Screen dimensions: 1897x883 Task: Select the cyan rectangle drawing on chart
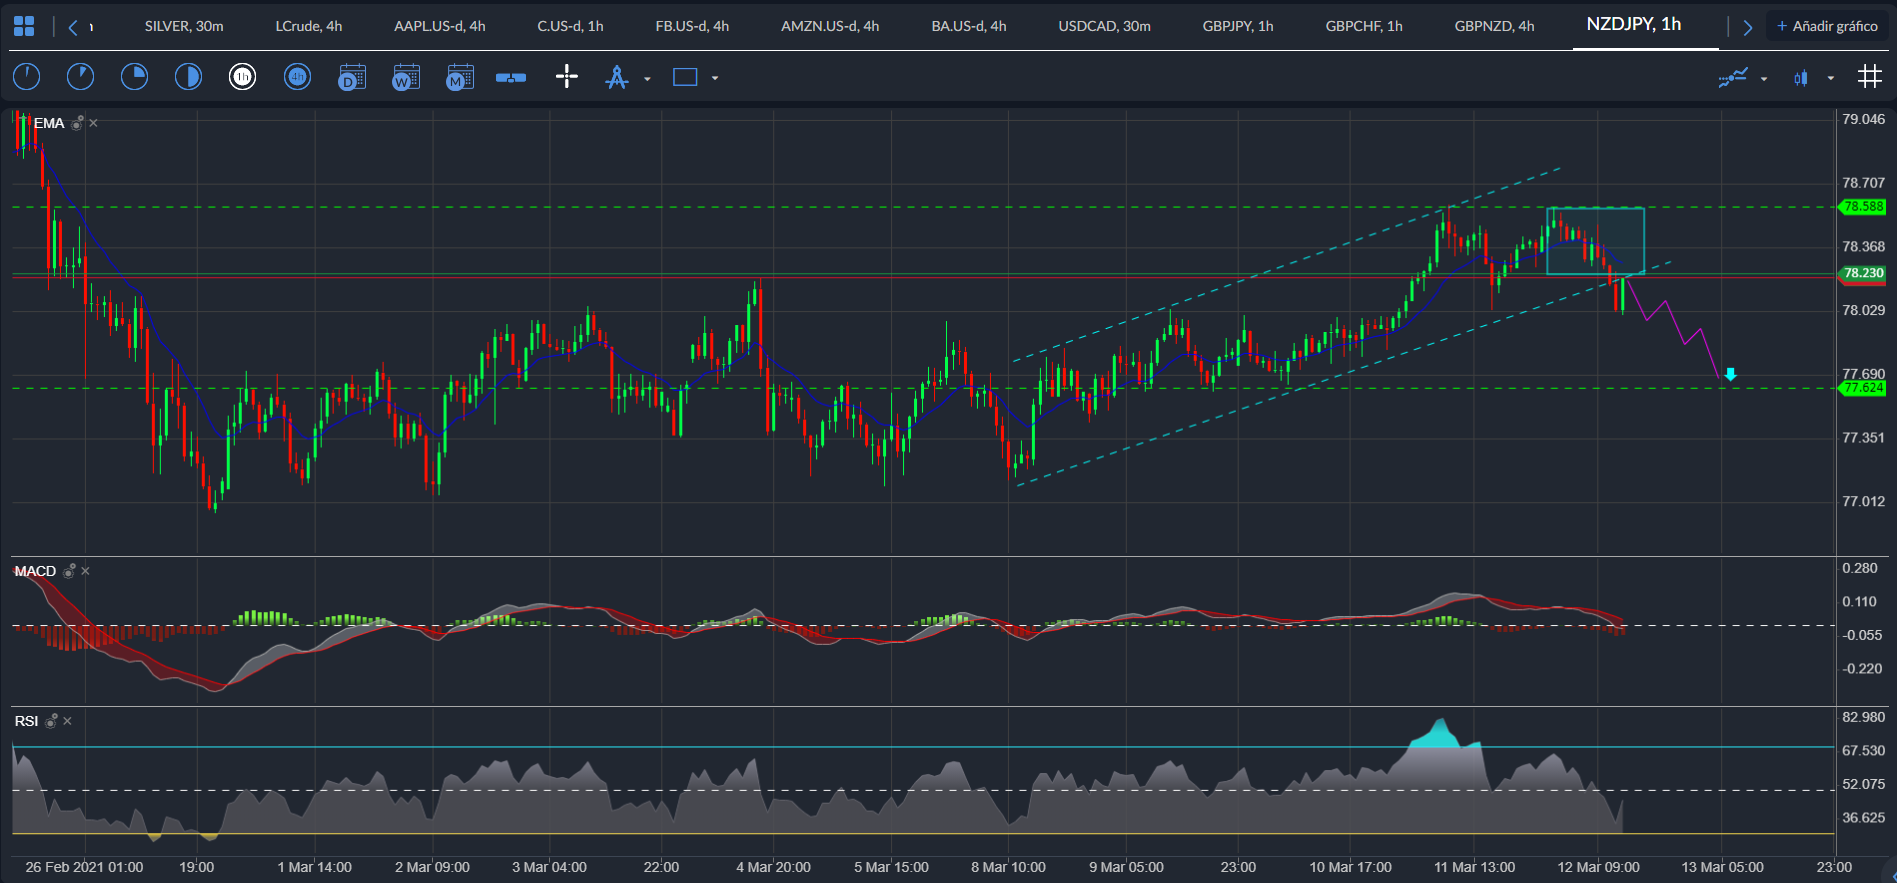(x=1596, y=241)
